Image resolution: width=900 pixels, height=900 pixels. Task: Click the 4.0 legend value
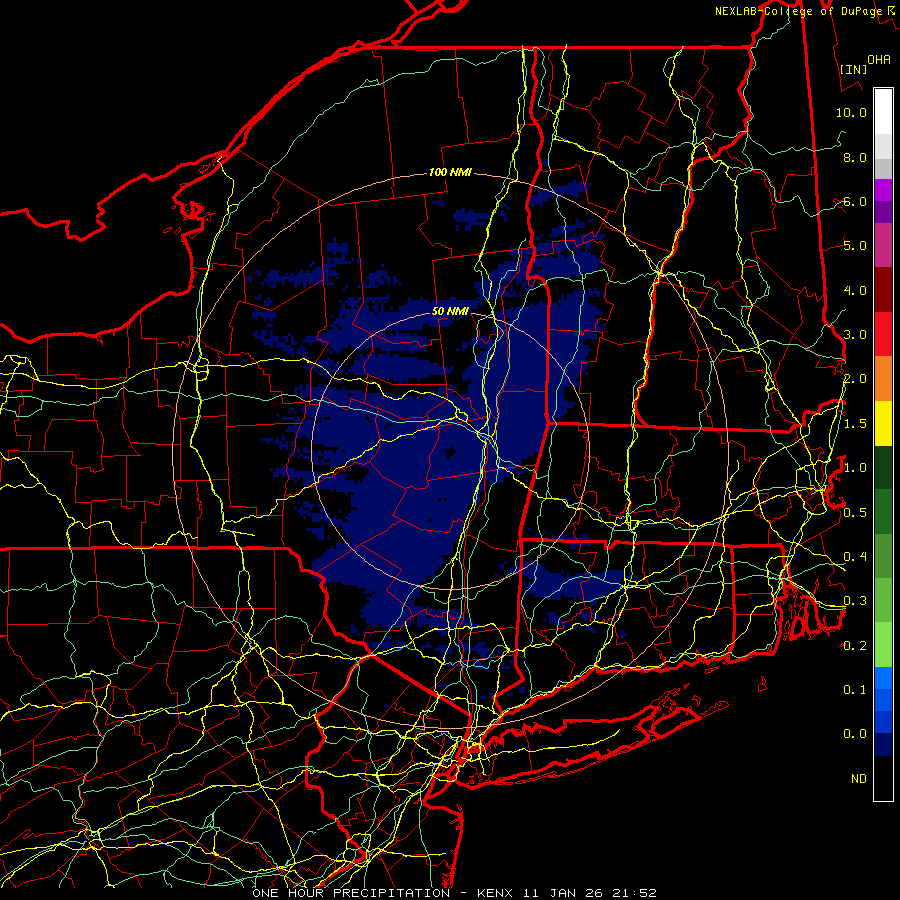point(855,290)
